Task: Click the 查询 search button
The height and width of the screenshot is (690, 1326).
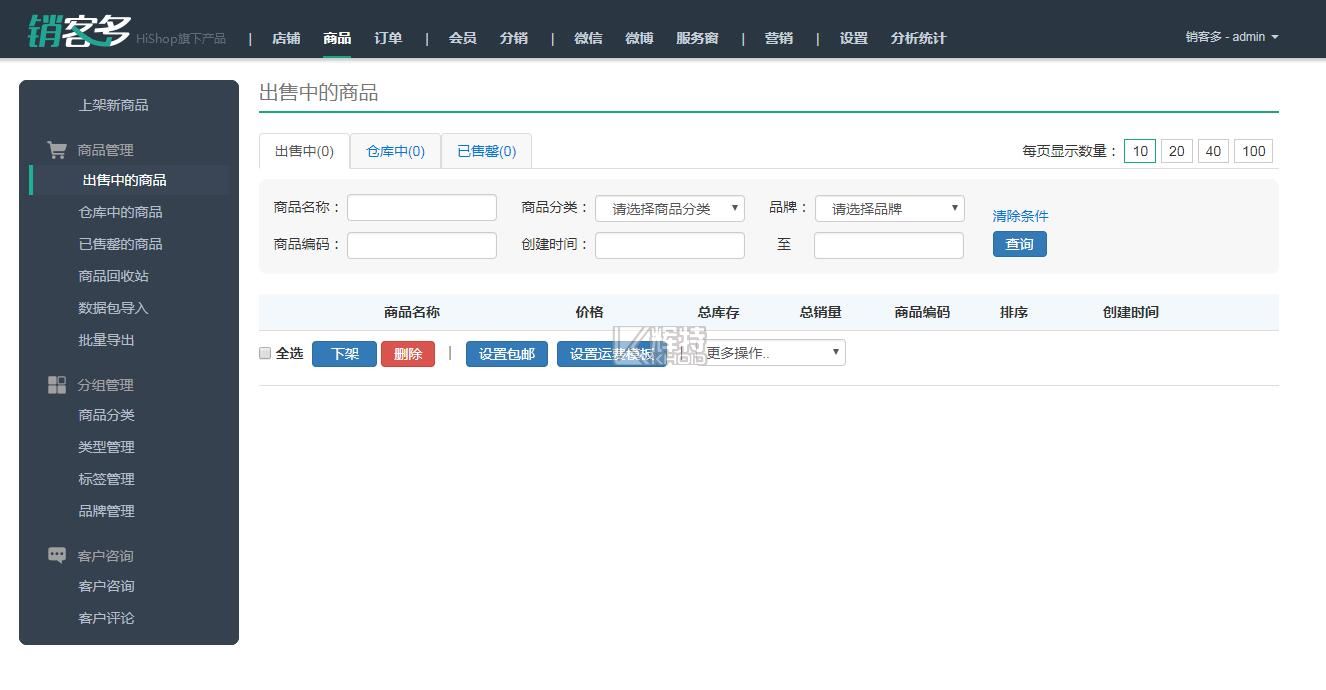Action: tap(1019, 244)
